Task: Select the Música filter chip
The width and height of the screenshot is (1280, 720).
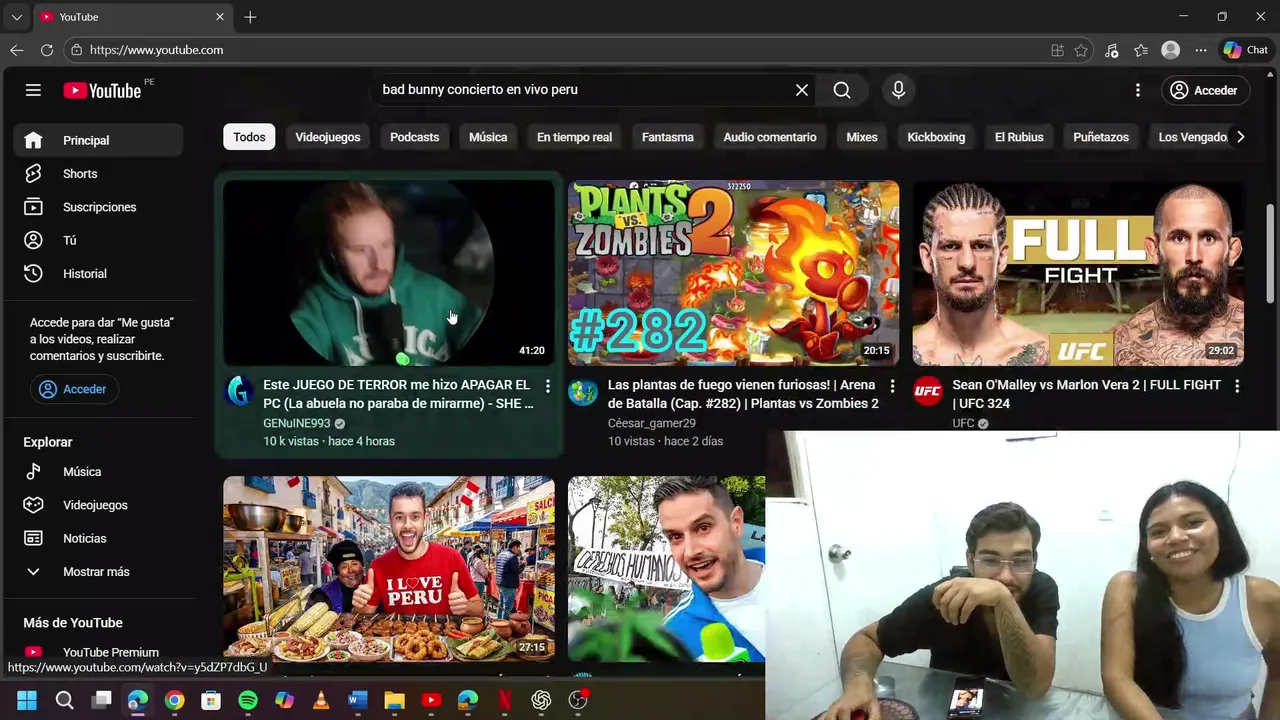Action: (x=488, y=137)
